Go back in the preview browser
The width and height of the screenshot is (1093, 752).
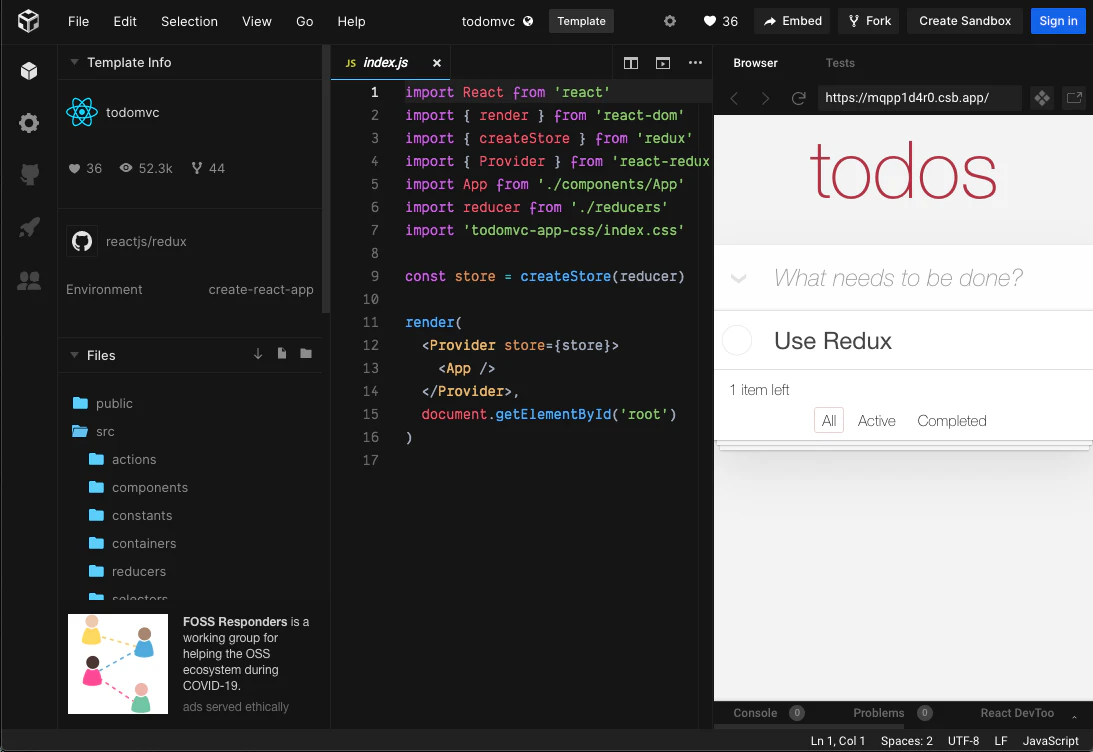[734, 98]
